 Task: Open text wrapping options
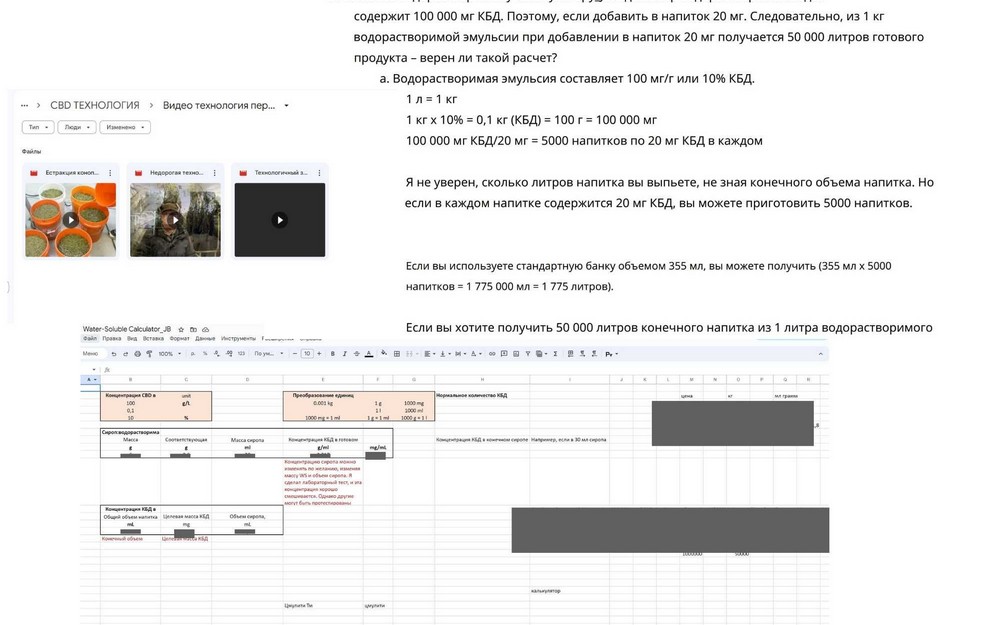coord(459,354)
